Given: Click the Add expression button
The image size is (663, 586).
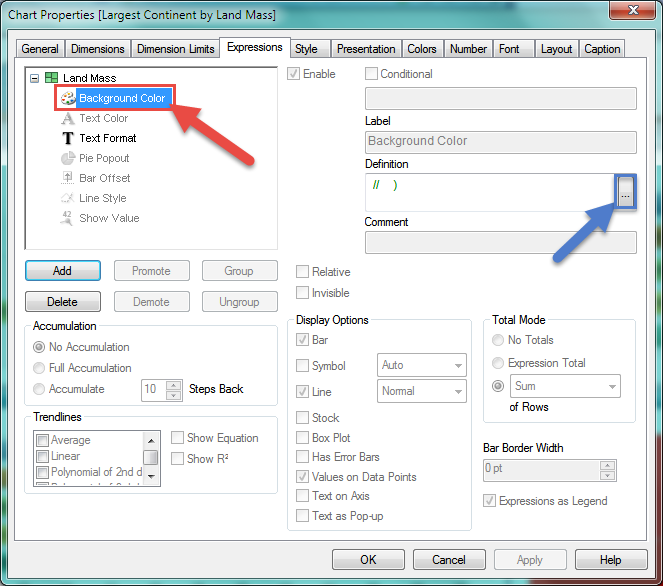Looking at the screenshot, I should click(x=63, y=271).
